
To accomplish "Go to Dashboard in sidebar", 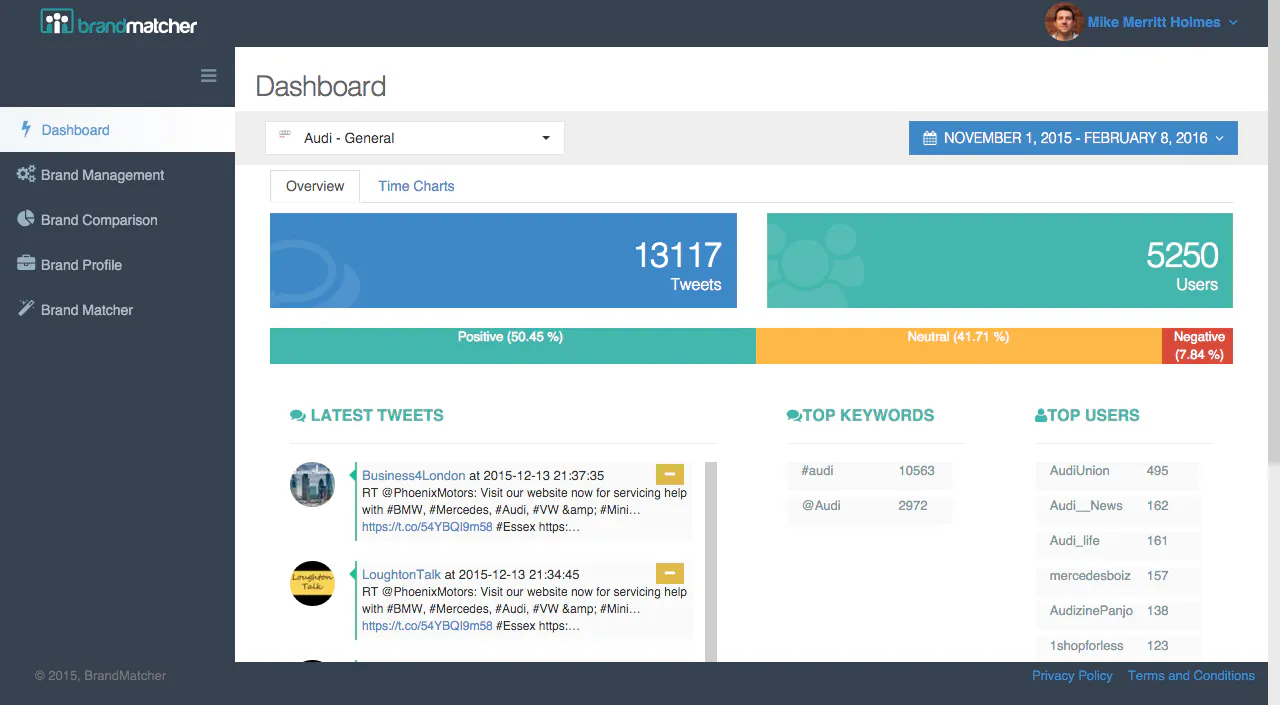I will [x=117, y=130].
